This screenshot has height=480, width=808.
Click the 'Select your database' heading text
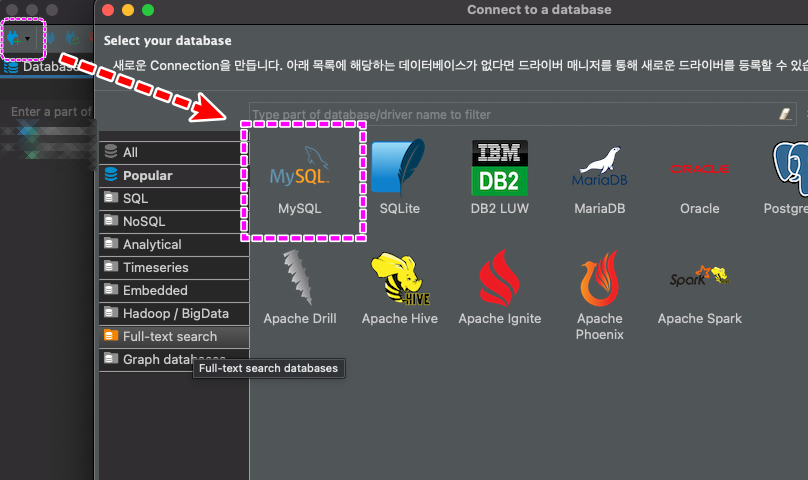tap(167, 41)
